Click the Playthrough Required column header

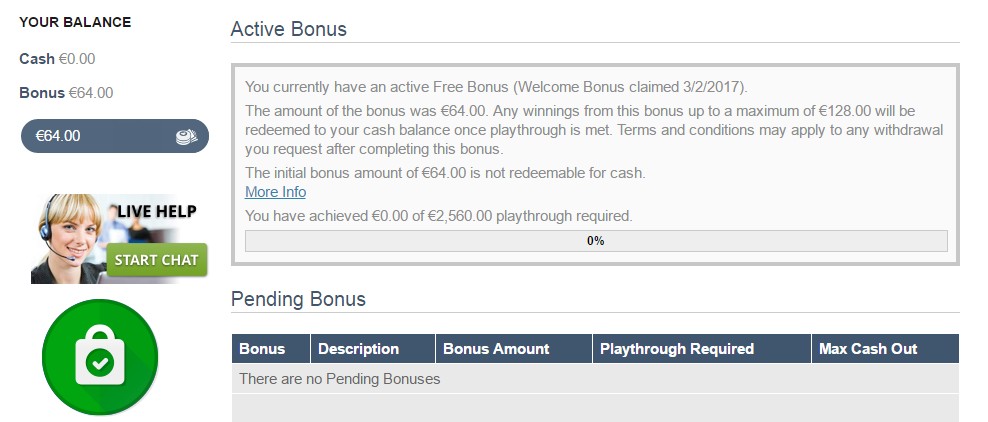coord(676,349)
